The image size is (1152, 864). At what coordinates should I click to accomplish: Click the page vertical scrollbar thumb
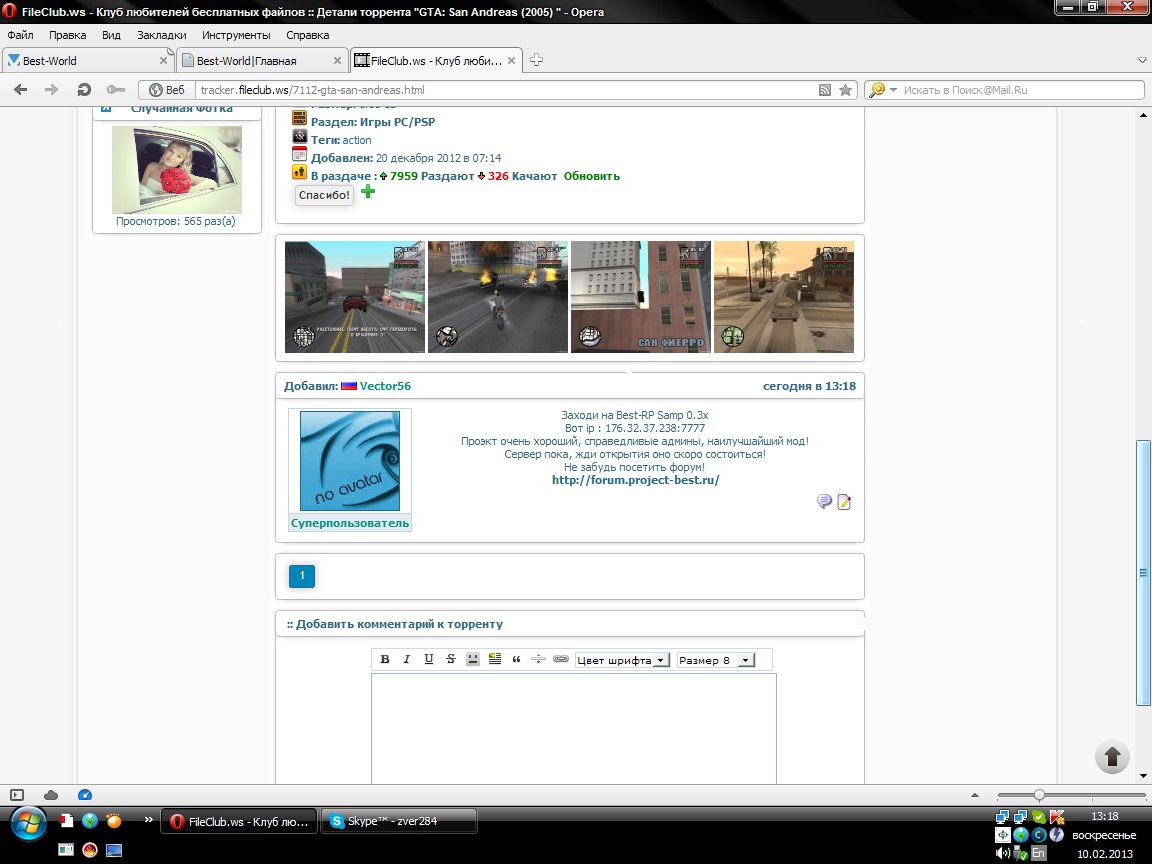tap(1142, 572)
